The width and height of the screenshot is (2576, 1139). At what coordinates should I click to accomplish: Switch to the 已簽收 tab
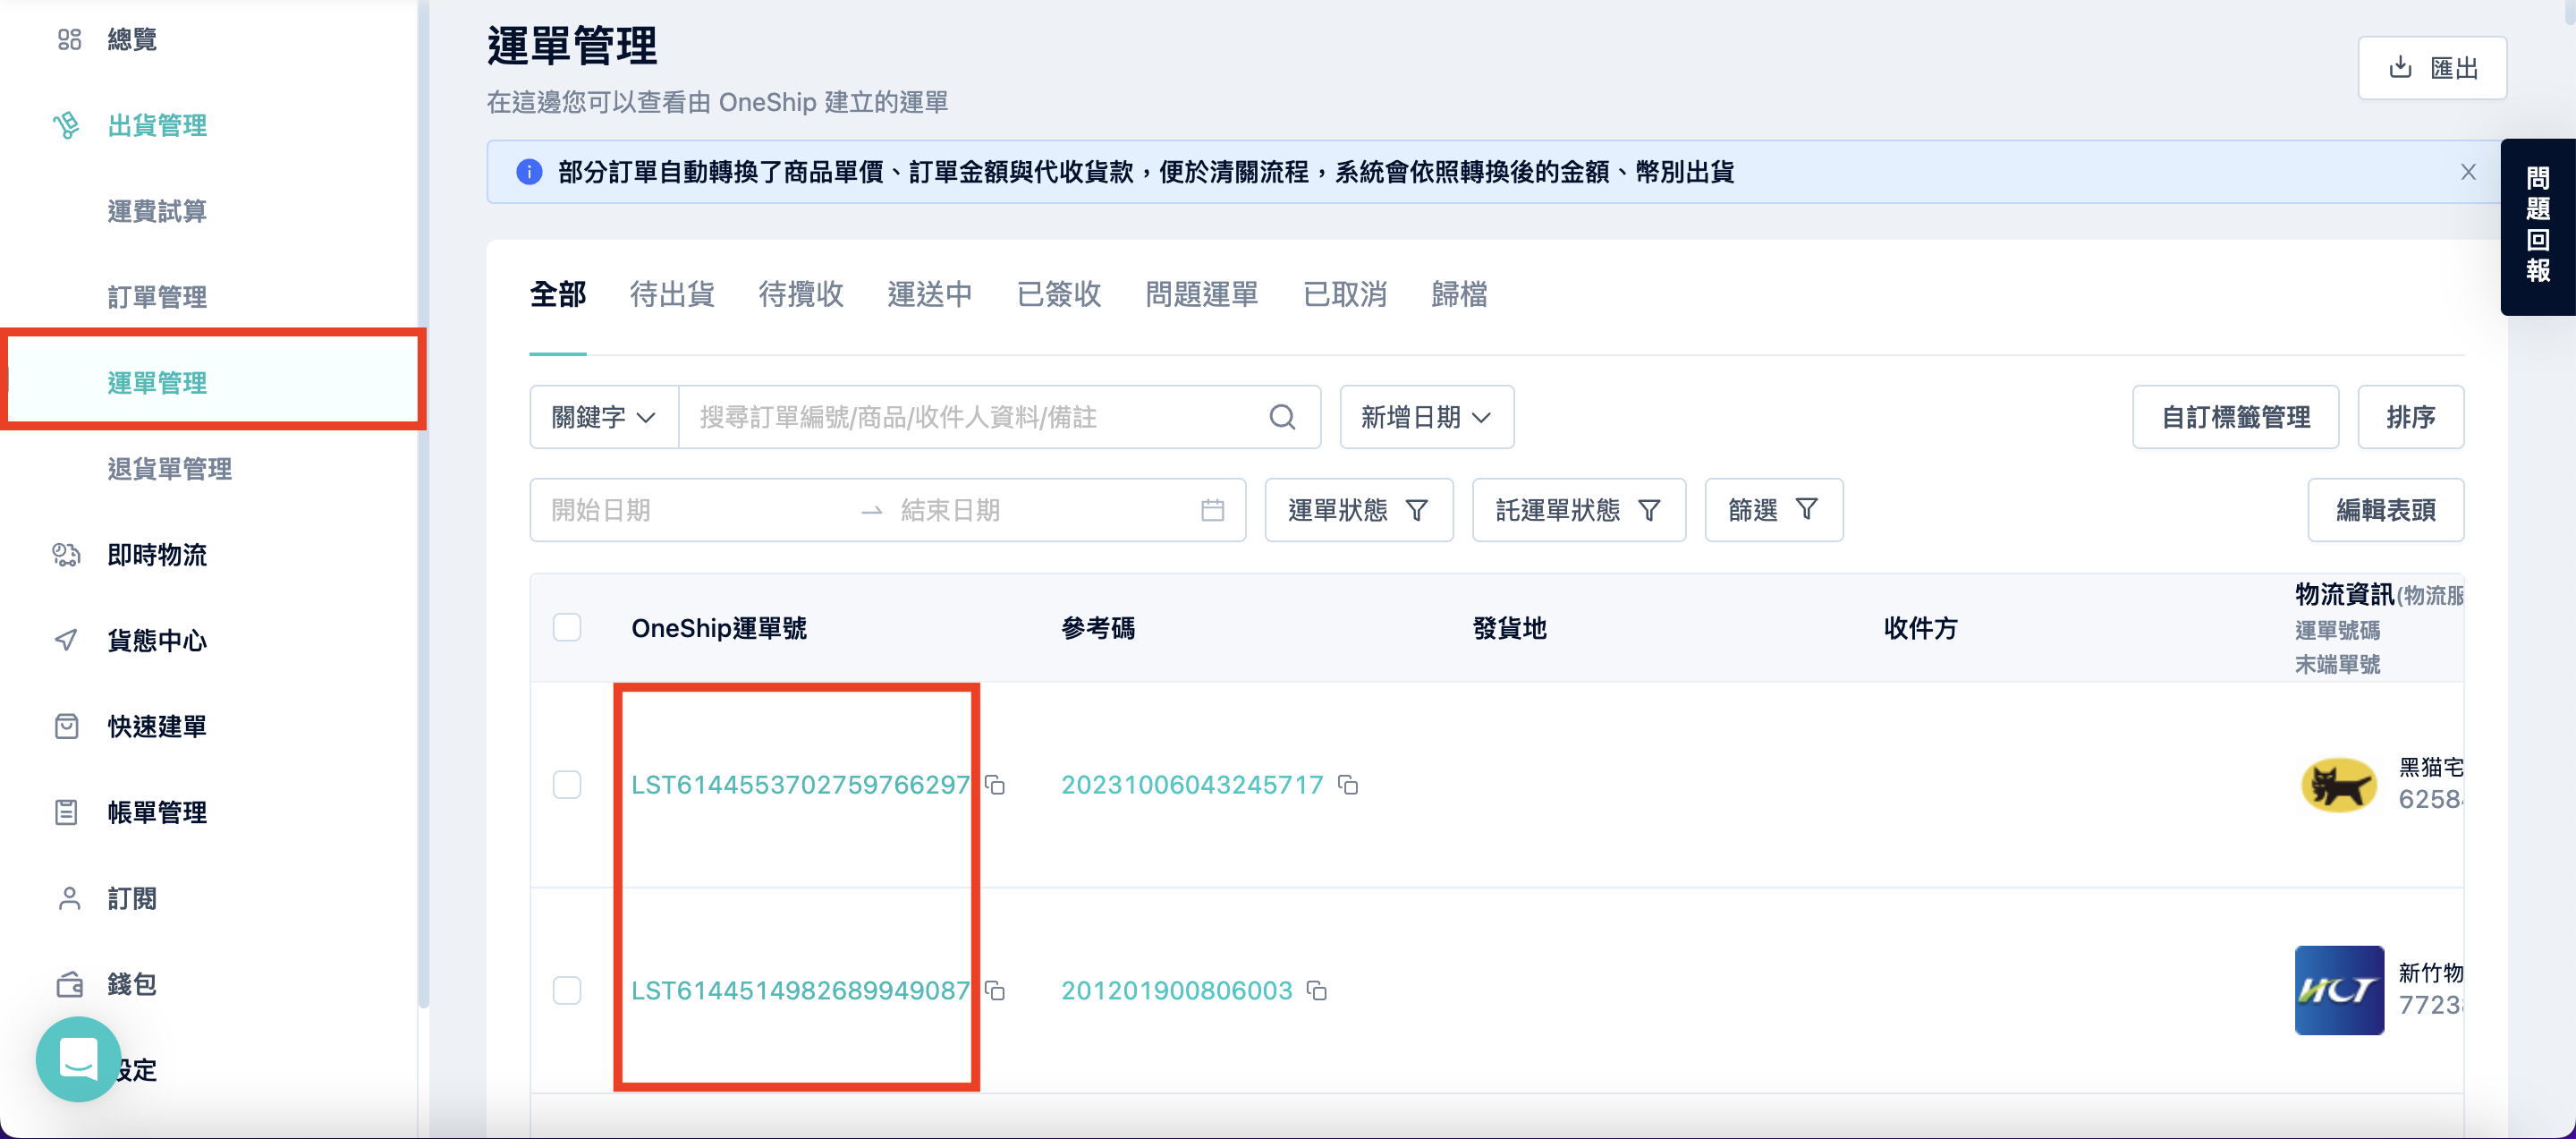[x=1059, y=294]
